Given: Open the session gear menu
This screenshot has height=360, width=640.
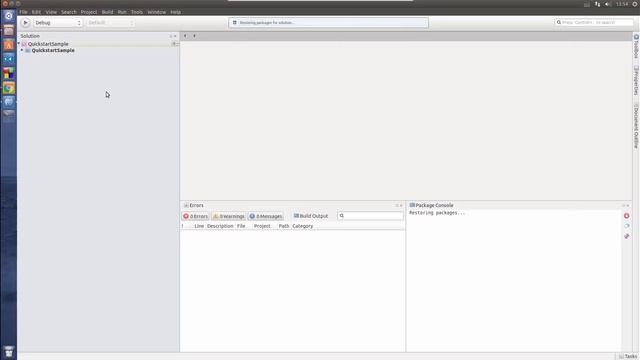Looking at the screenshot, I should [x=635, y=4].
